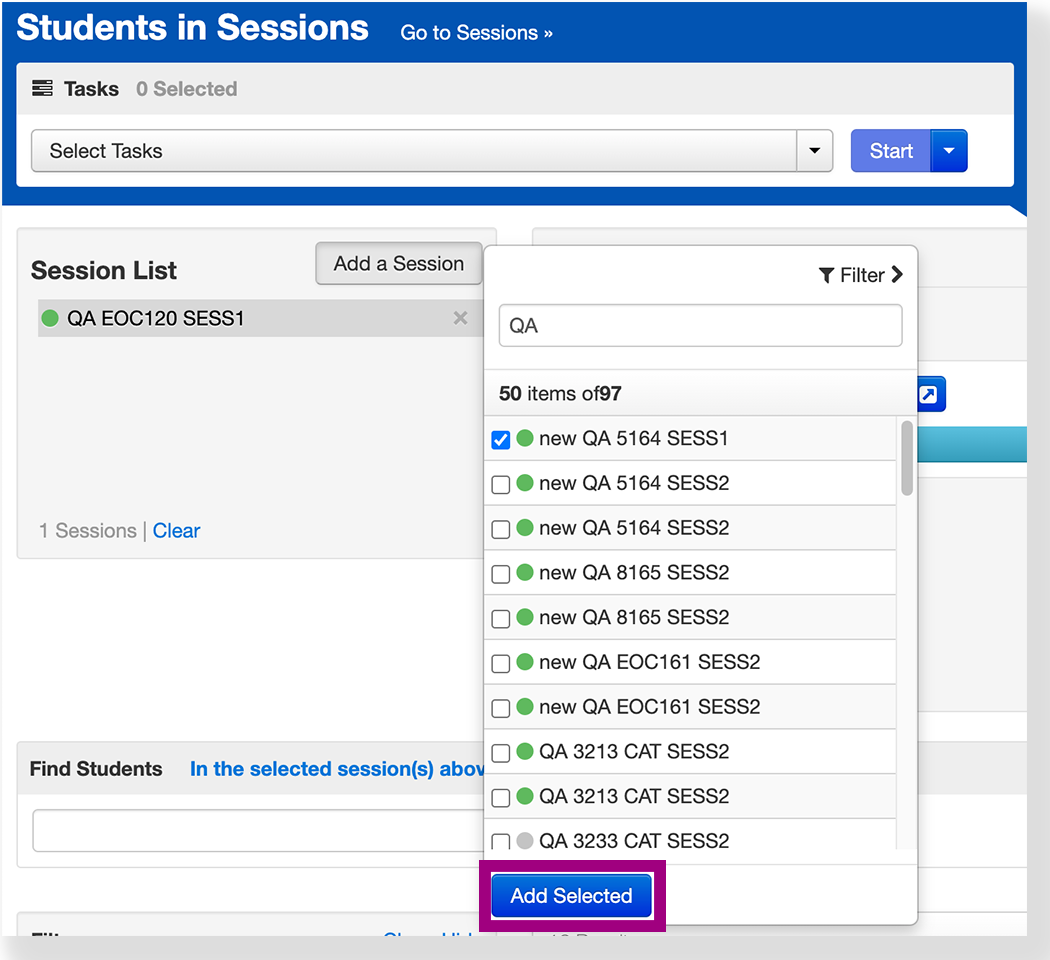The image size is (1050, 960).
Task: Open the Go to Sessions link
Action: [x=476, y=33]
